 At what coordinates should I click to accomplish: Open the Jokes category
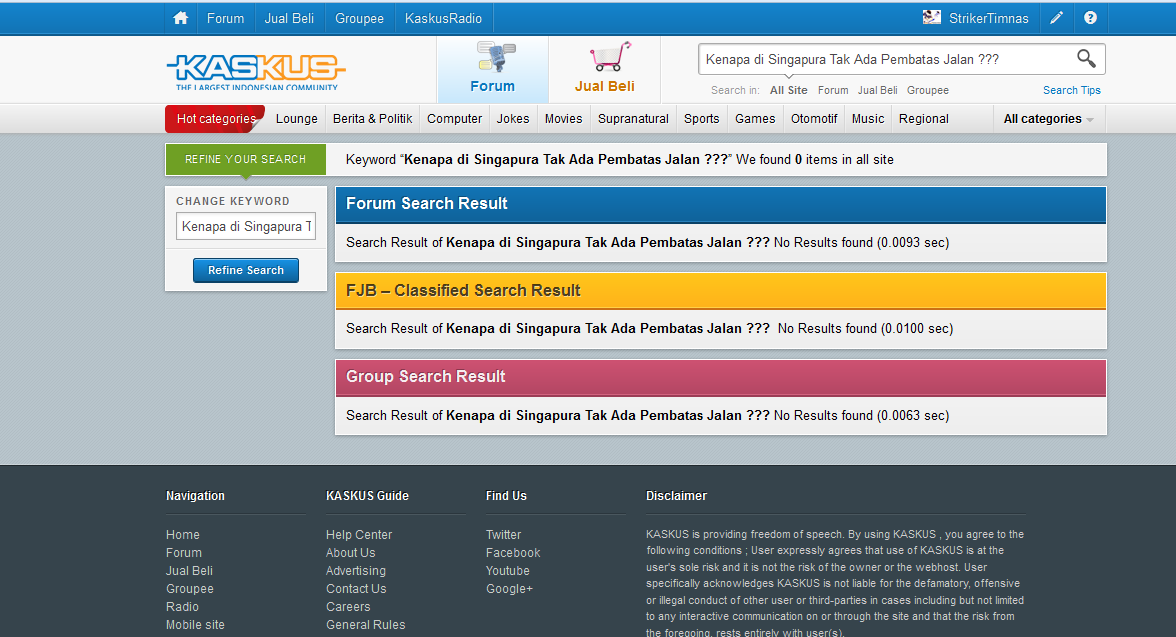(513, 119)
